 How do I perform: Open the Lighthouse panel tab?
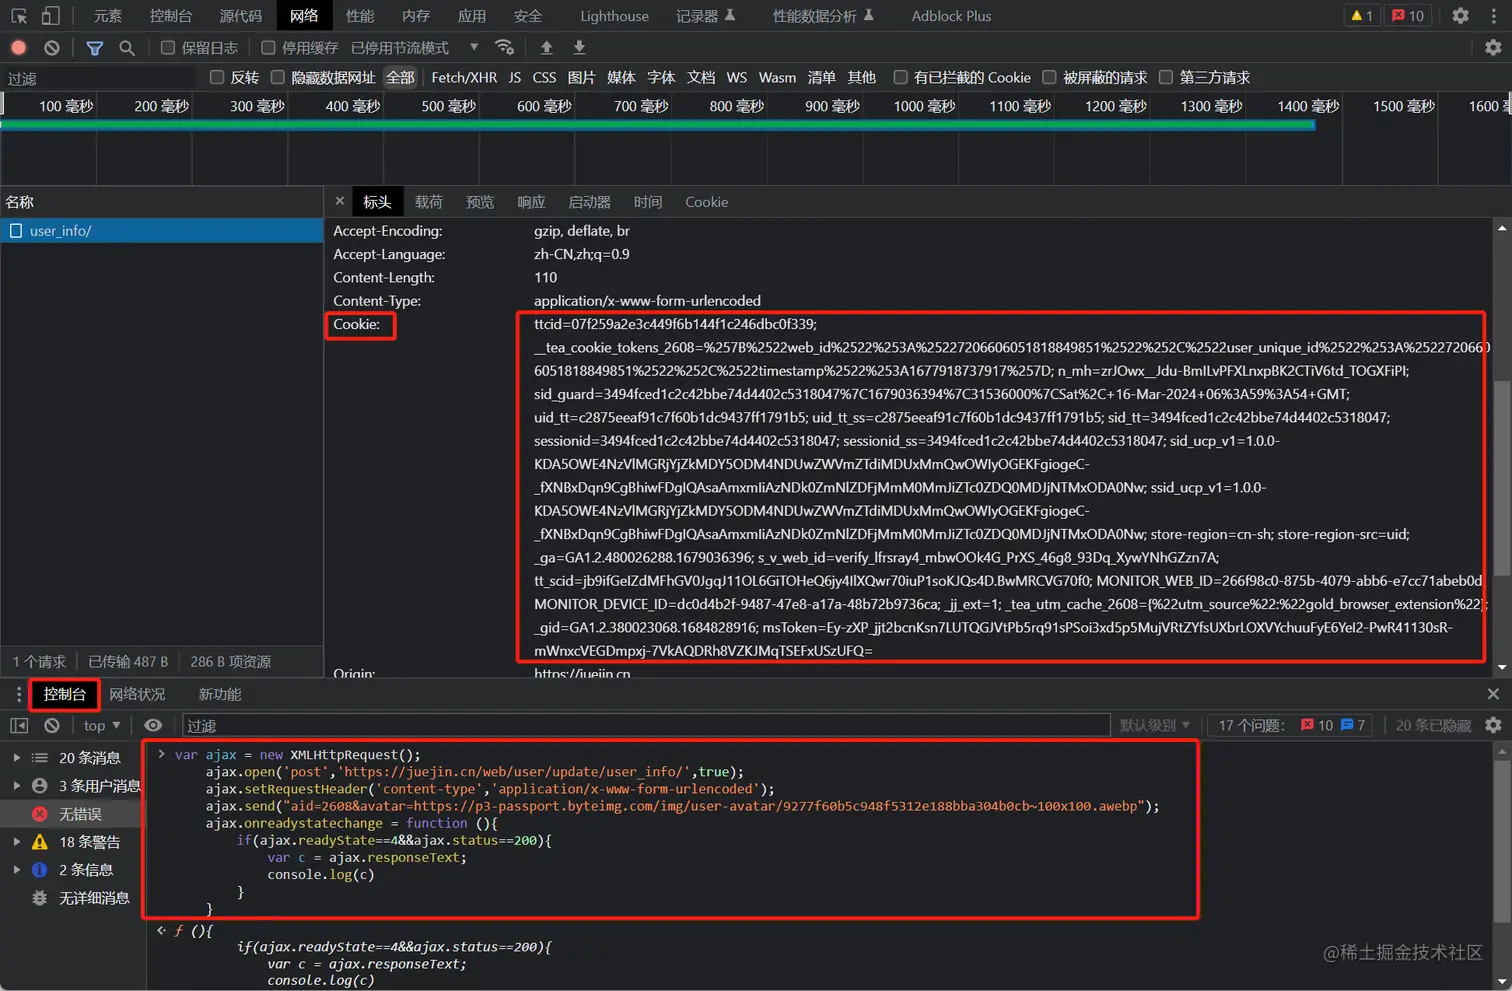614,16
